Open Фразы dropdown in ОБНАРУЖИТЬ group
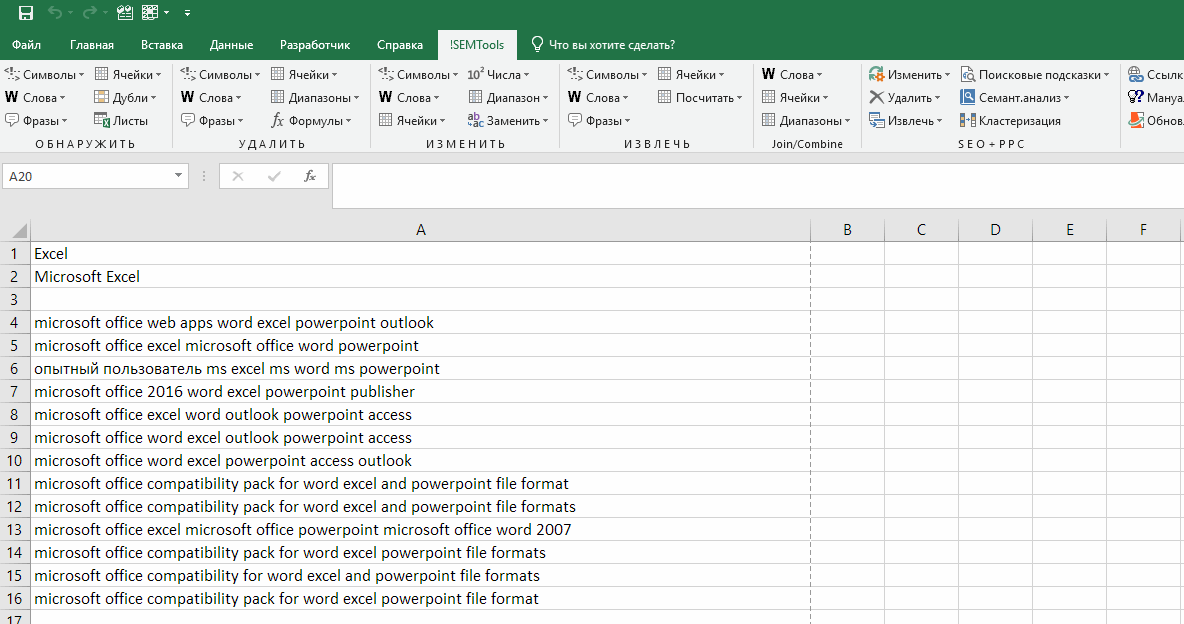1184x624 pixels. pos(36,120)
